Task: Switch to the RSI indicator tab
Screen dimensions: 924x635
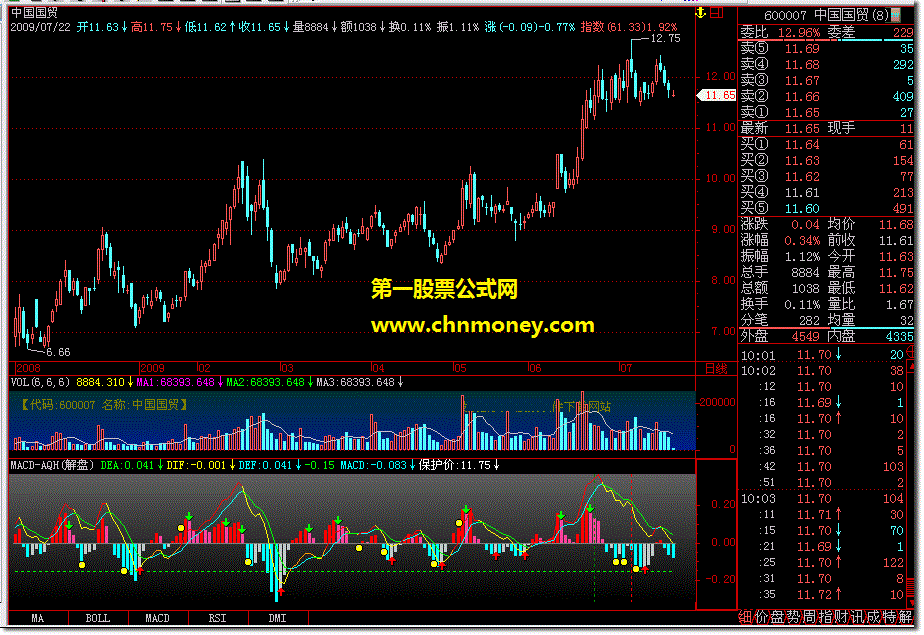Action: tap(217, 618)
